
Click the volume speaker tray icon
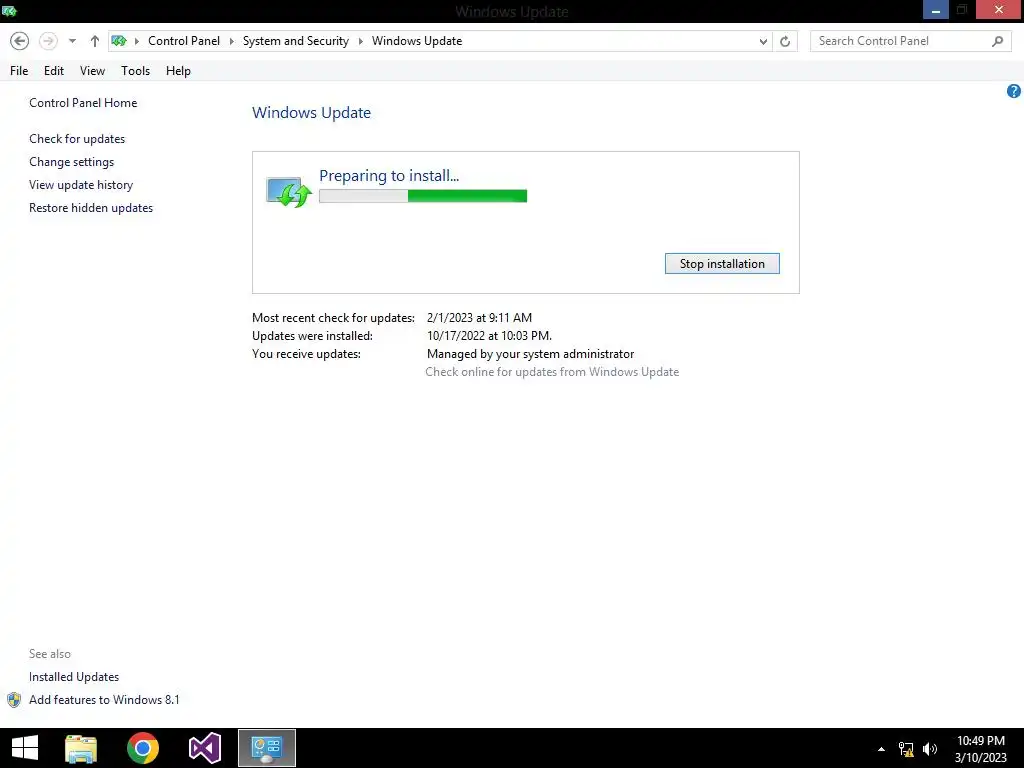click(930, 749)
